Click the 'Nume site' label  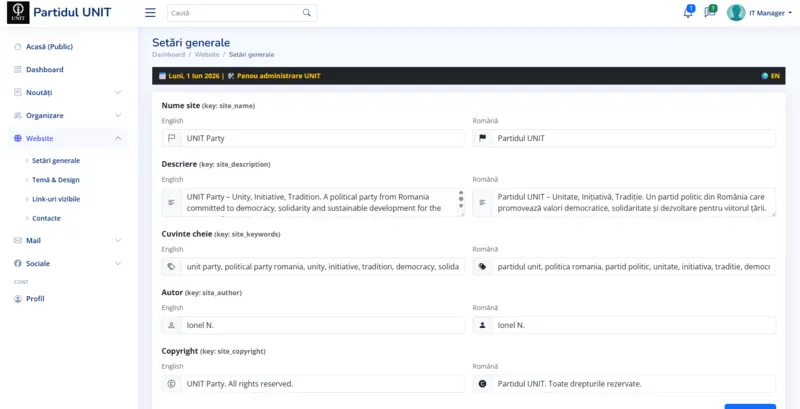[x=181, y=106]
